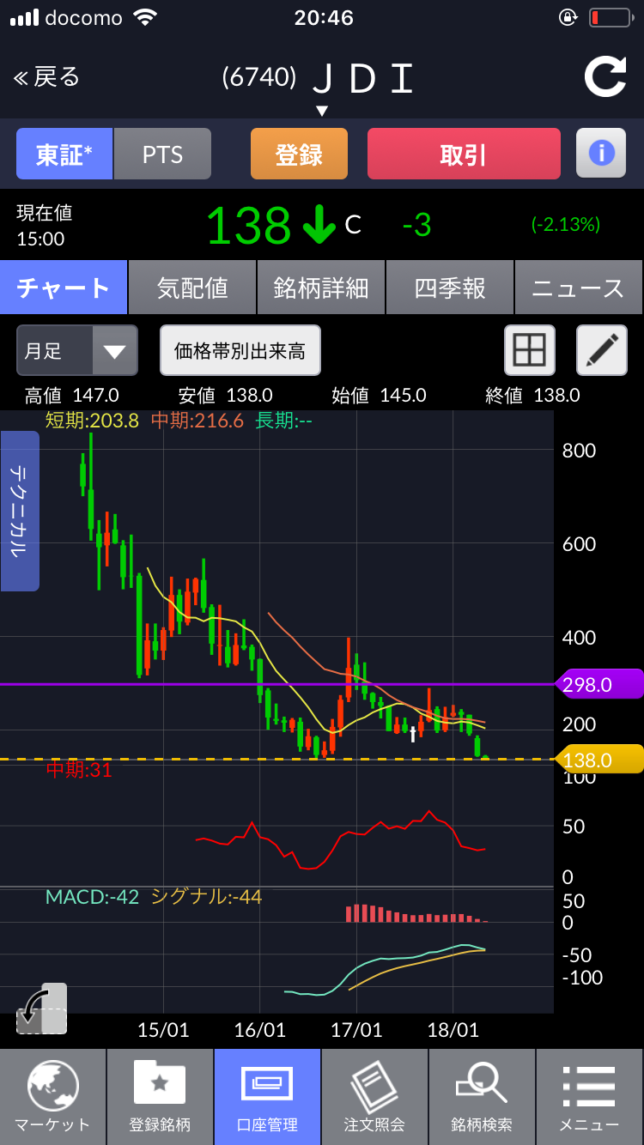Expand the 月足 timeframe dropdown
The image size is (644, 1145).
pos(76,351)
